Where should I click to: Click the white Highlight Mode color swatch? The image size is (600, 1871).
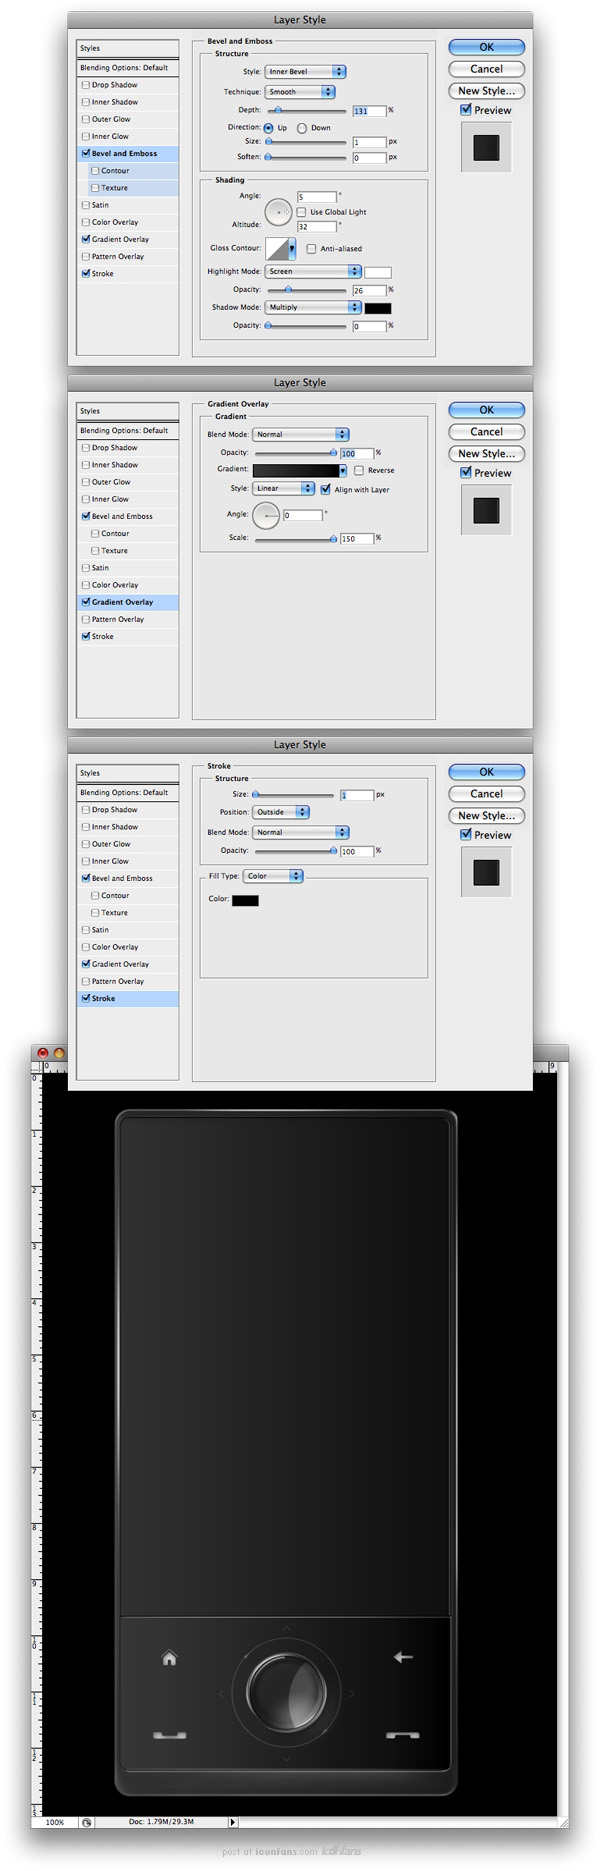[378, 272]
